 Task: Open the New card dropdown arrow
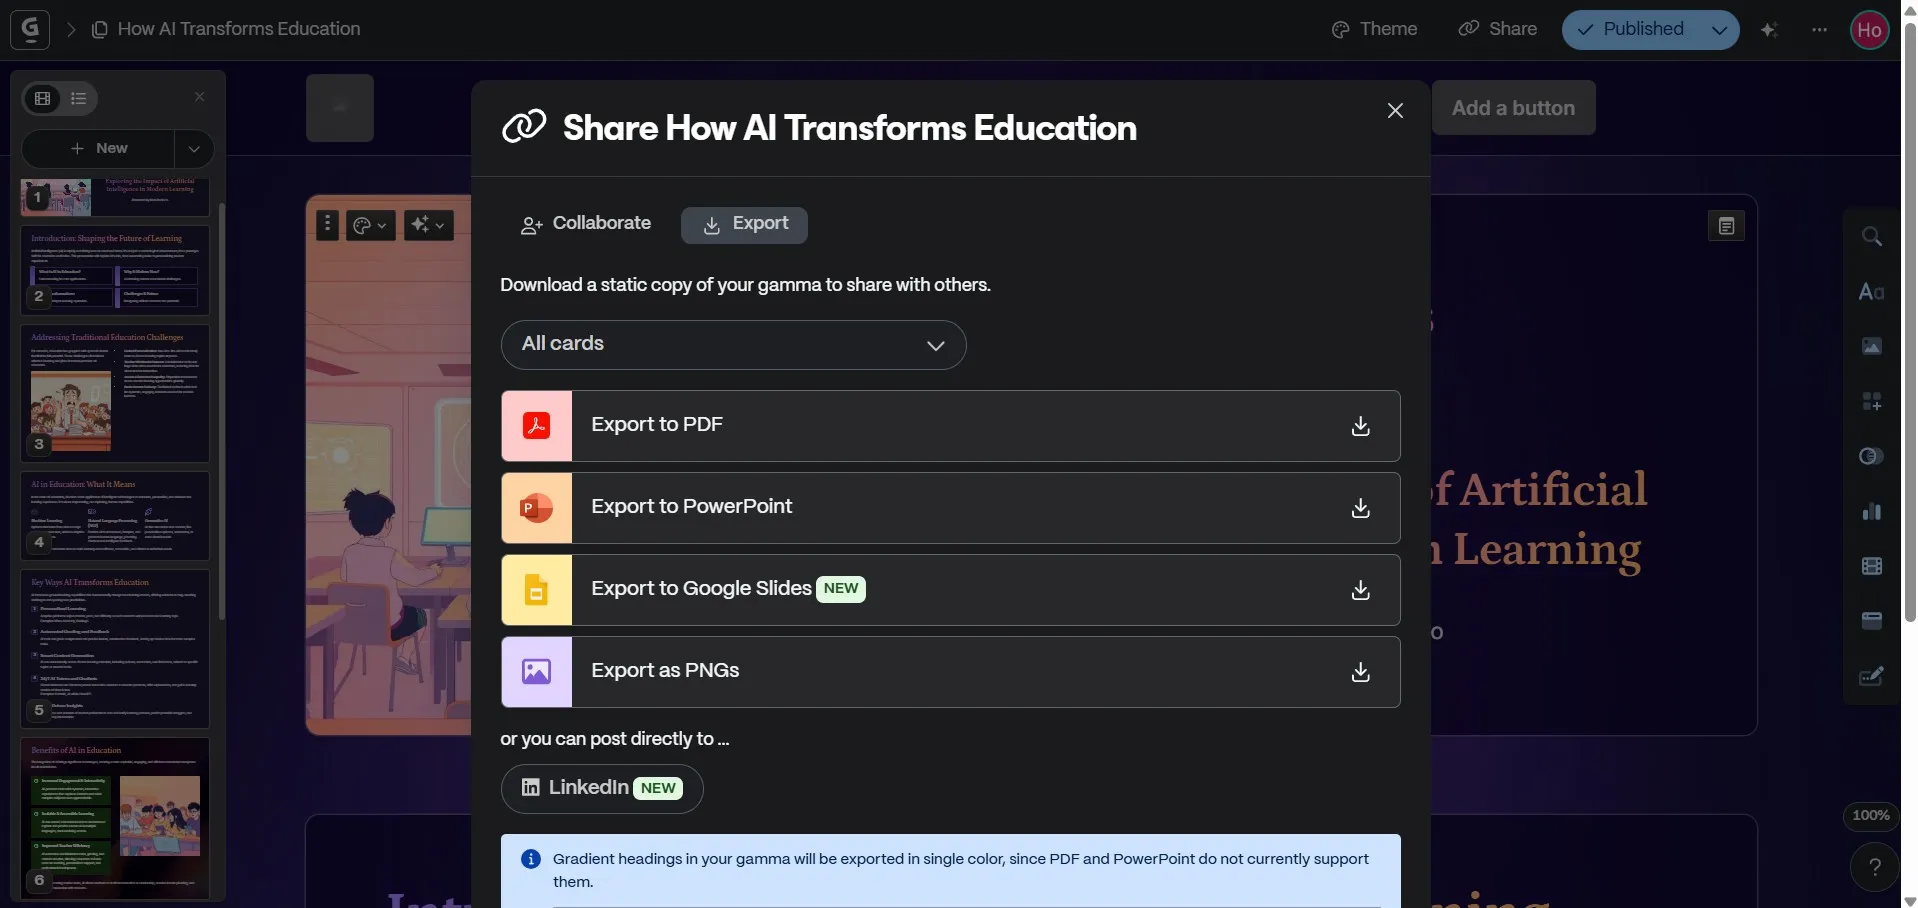194,149
